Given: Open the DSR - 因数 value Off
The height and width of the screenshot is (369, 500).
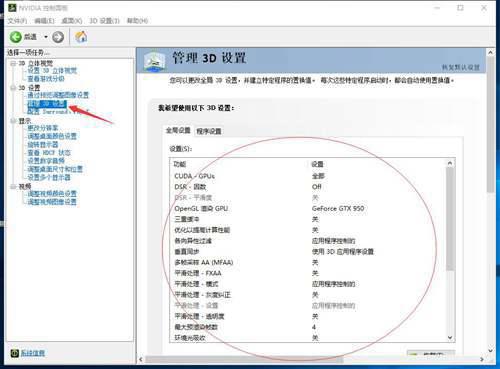Looking at the screenshot, I should [316, 187].
